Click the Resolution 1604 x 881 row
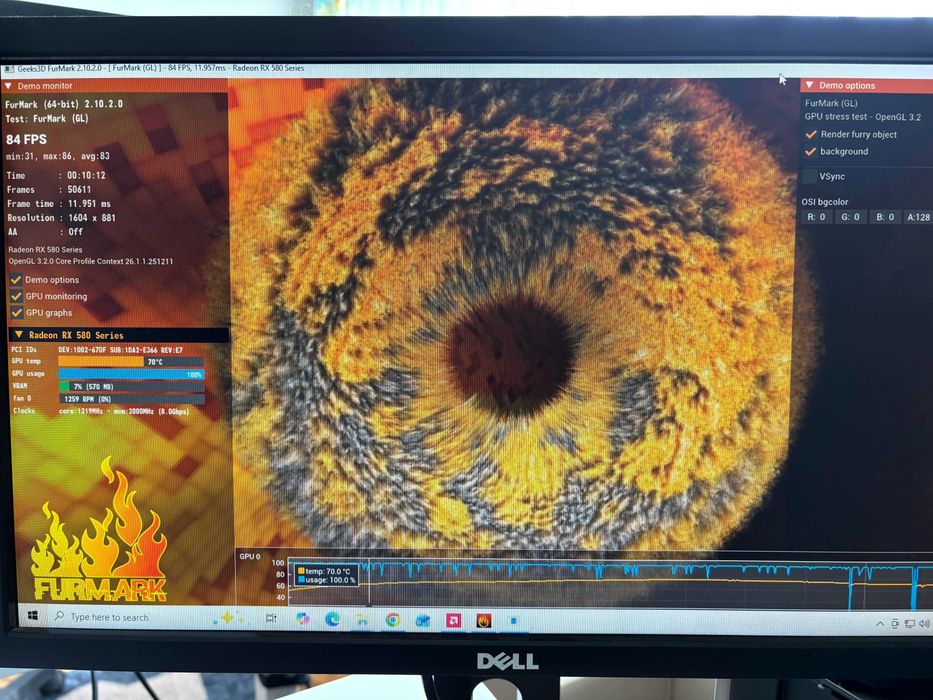This screenshot has height=700, width=933. 61,218
